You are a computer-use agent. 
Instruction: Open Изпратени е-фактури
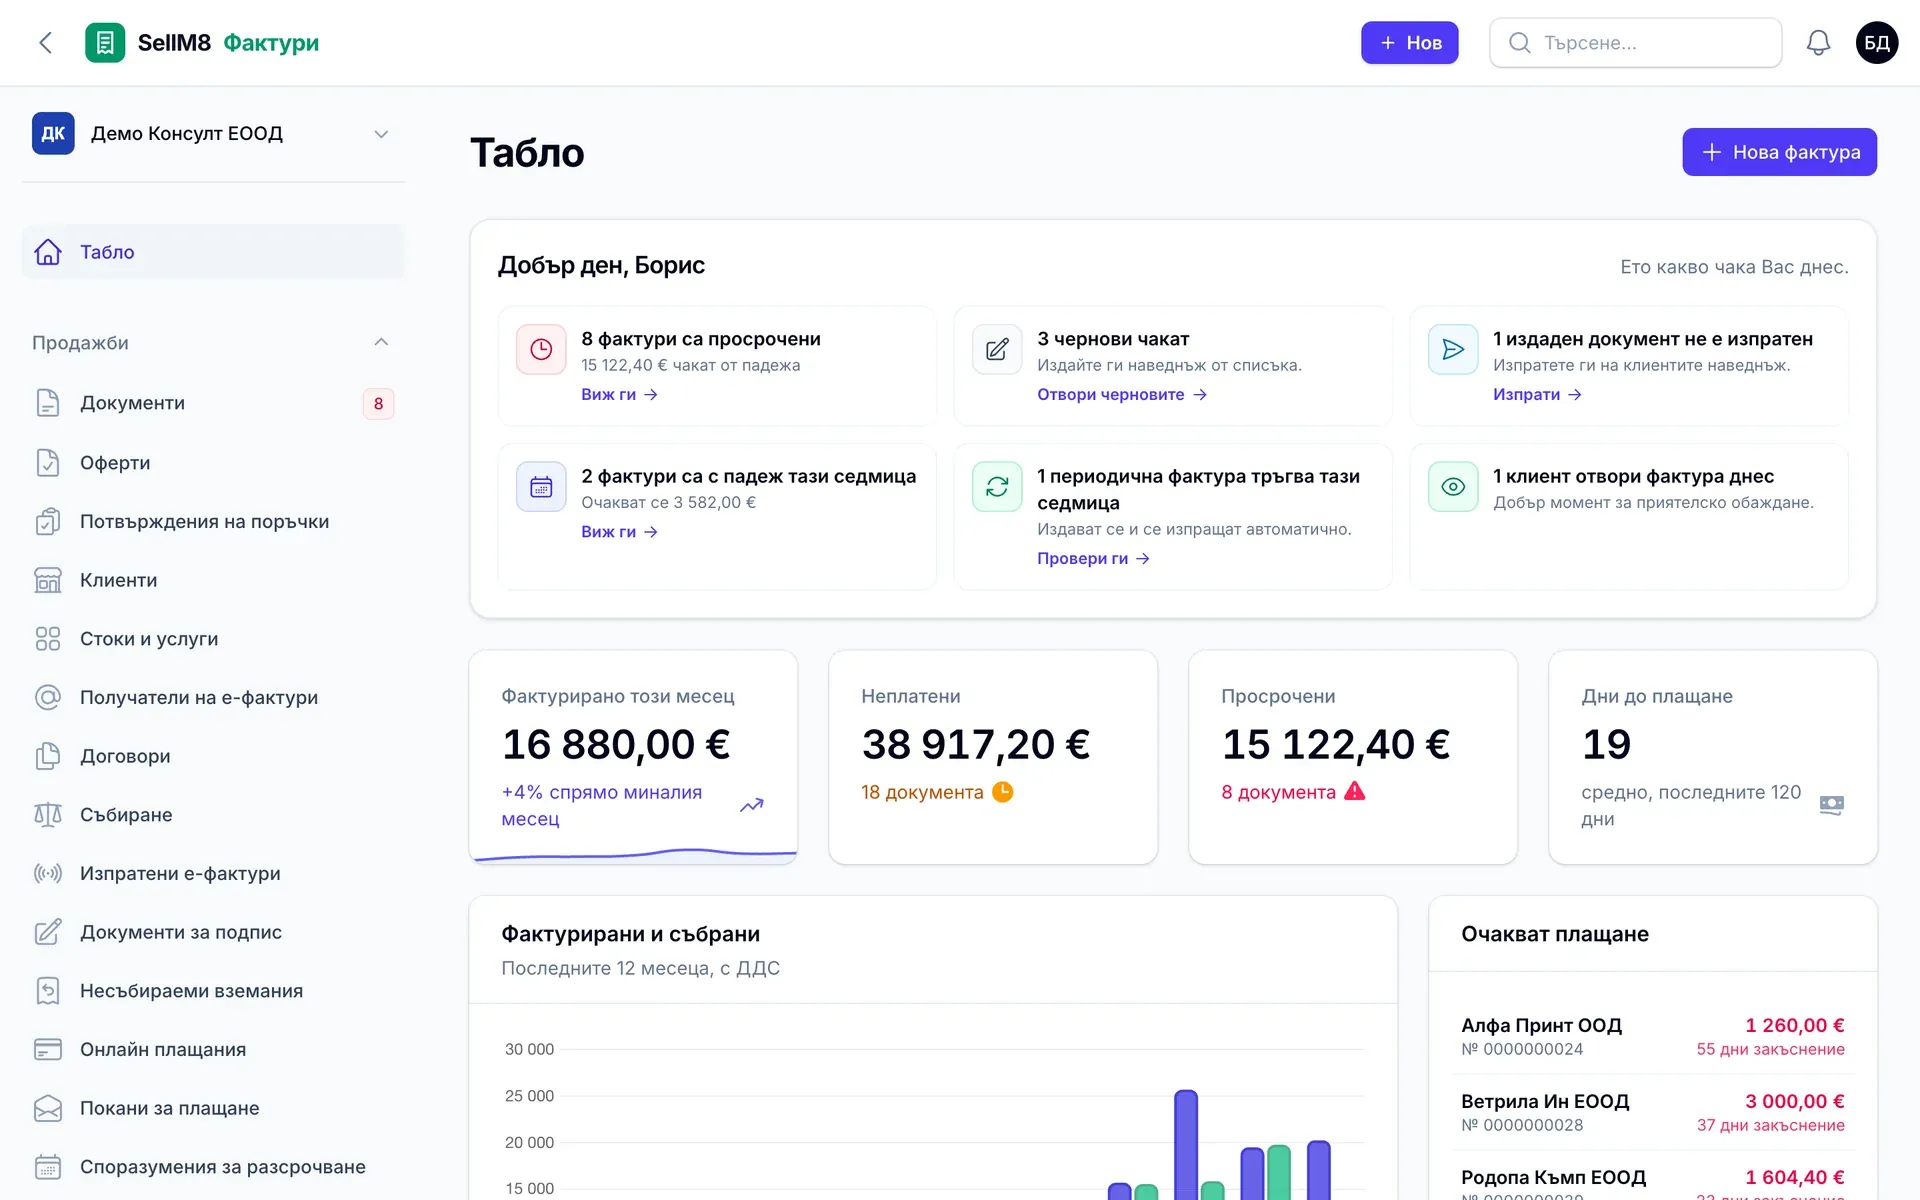click(213, 874)
